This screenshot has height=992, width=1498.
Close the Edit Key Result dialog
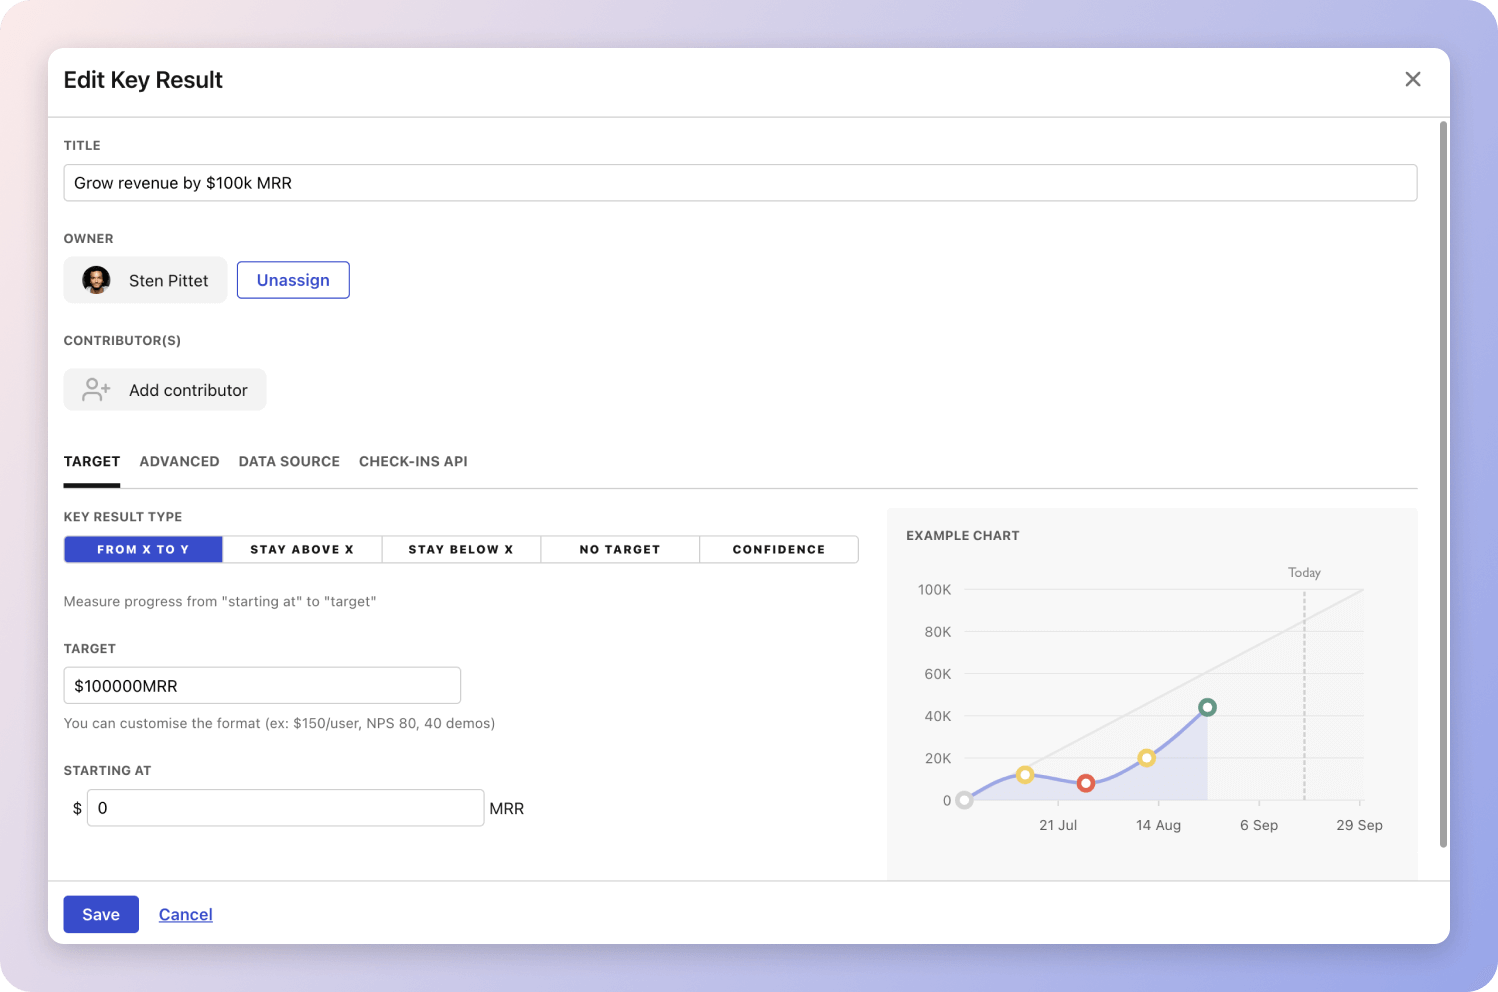coord(1412,79)
